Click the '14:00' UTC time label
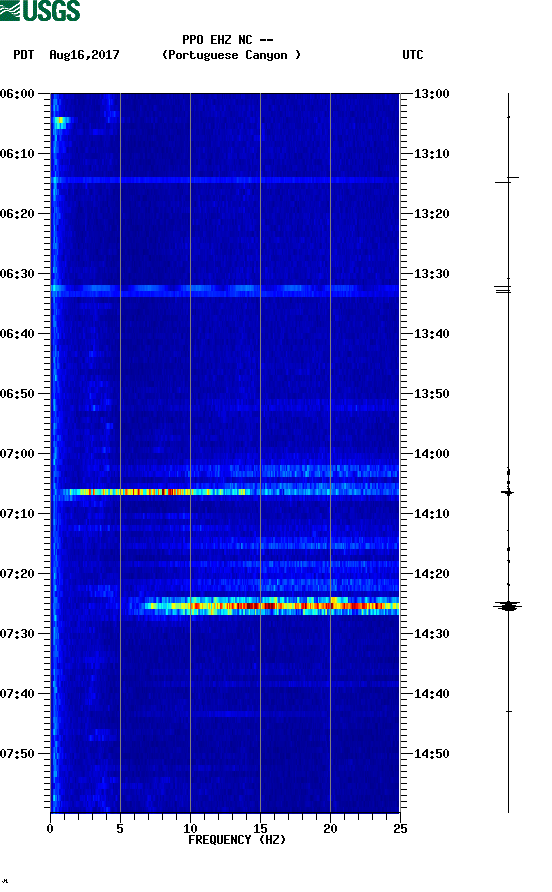The width and height of the screenshot is (552, 892). 431,453
